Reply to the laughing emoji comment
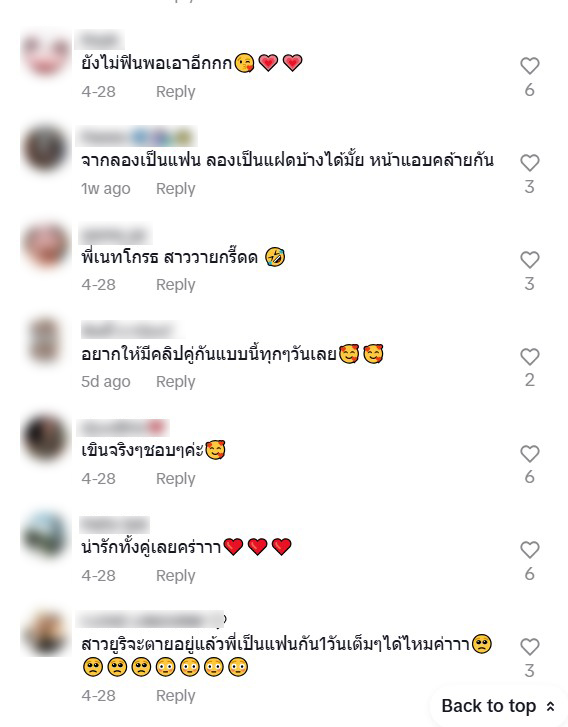 175,285
